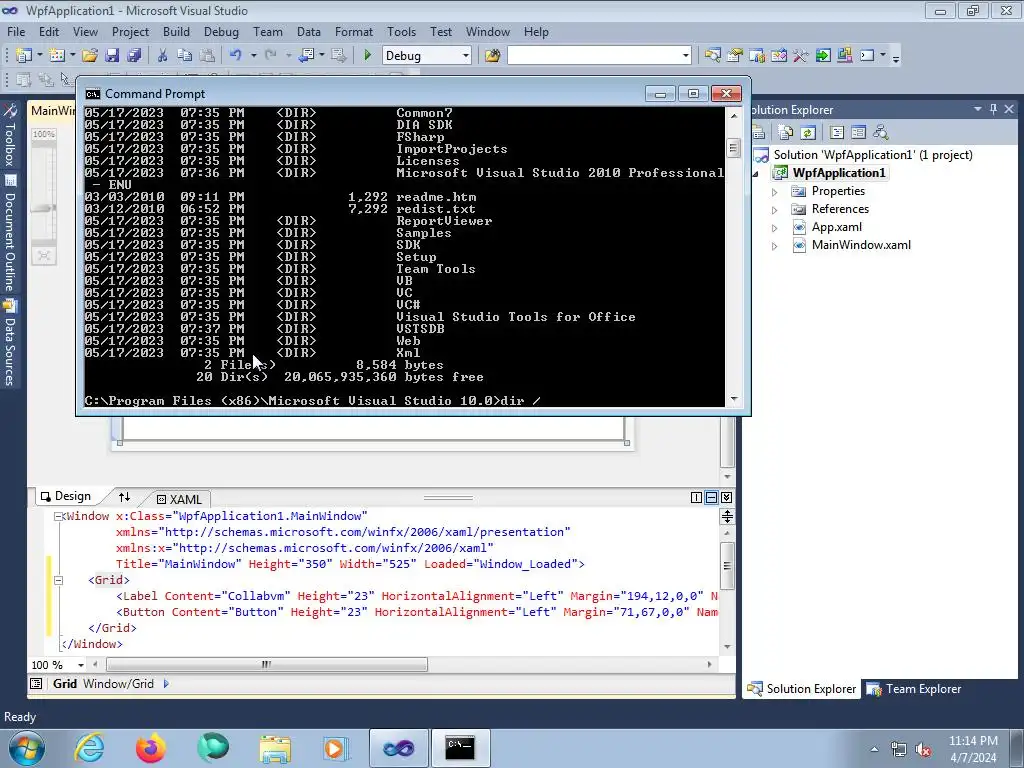1024x768 pixels.
Task: Expand the App.xaml node
Action: point(775,228)
